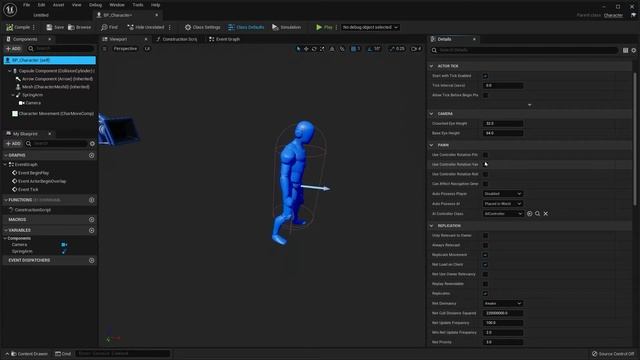Open the Window menu

(x=117, y=5)
